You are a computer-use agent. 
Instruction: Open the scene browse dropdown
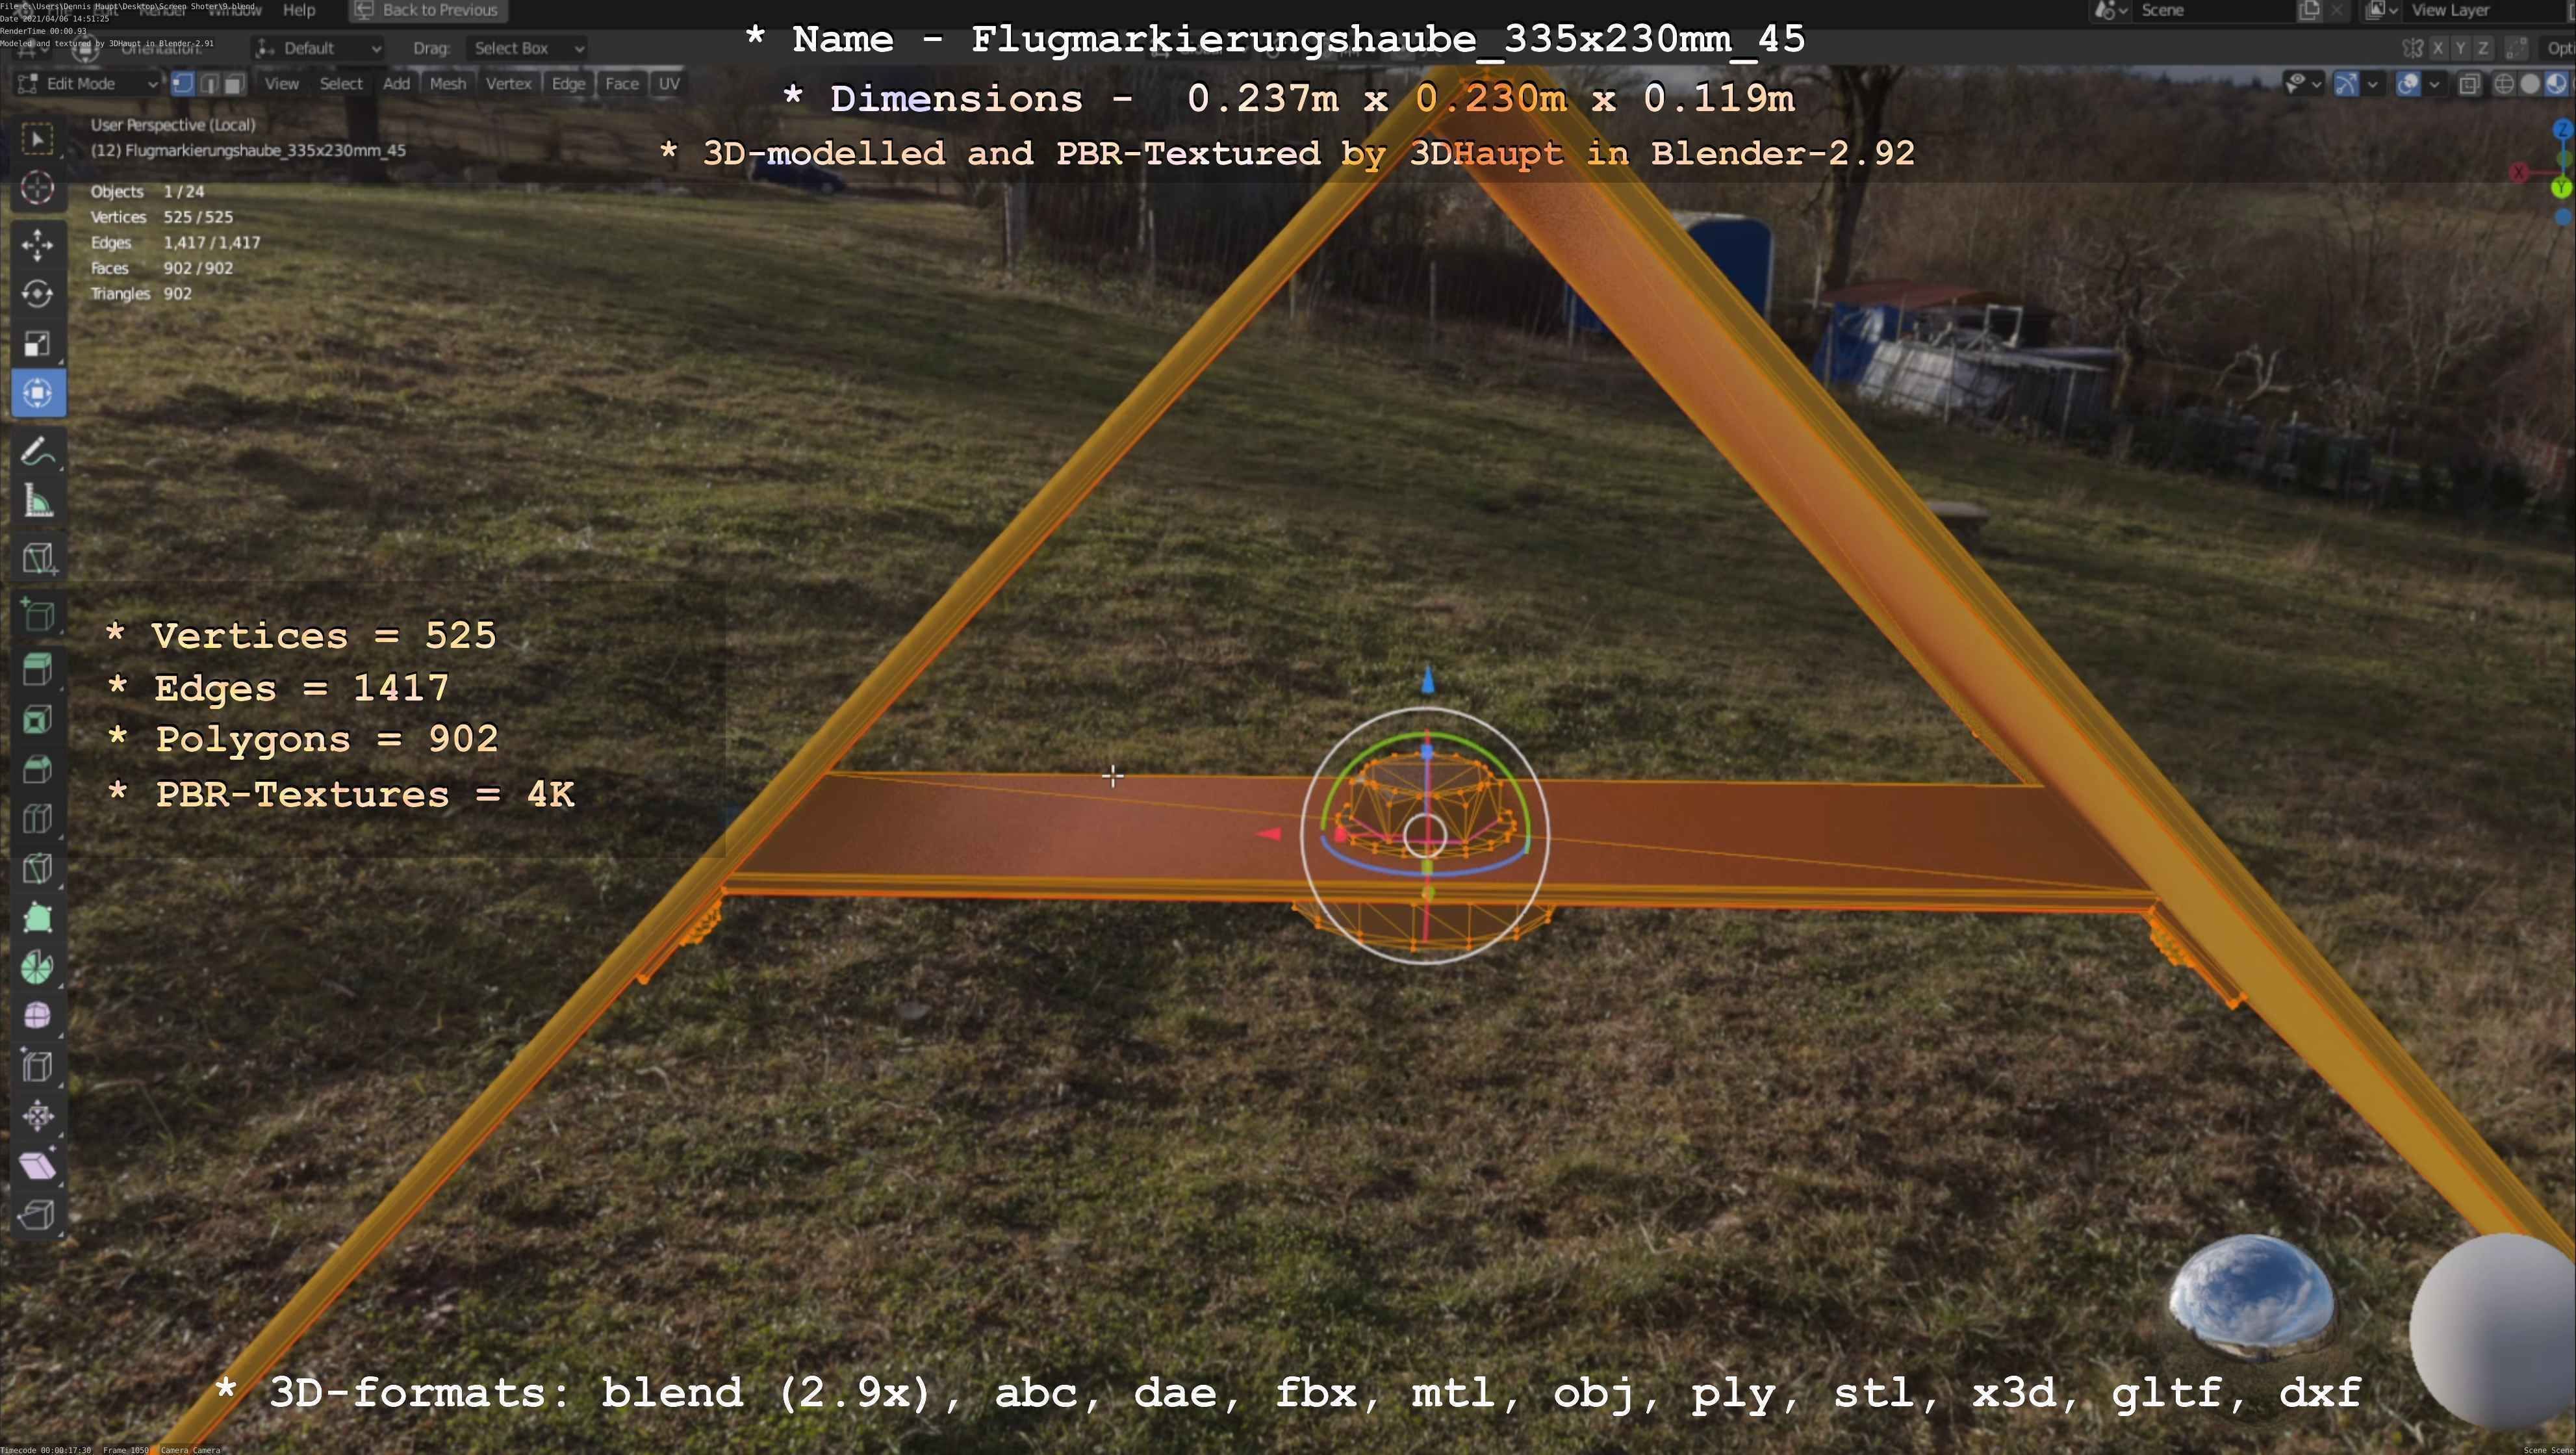point(2112,10)
